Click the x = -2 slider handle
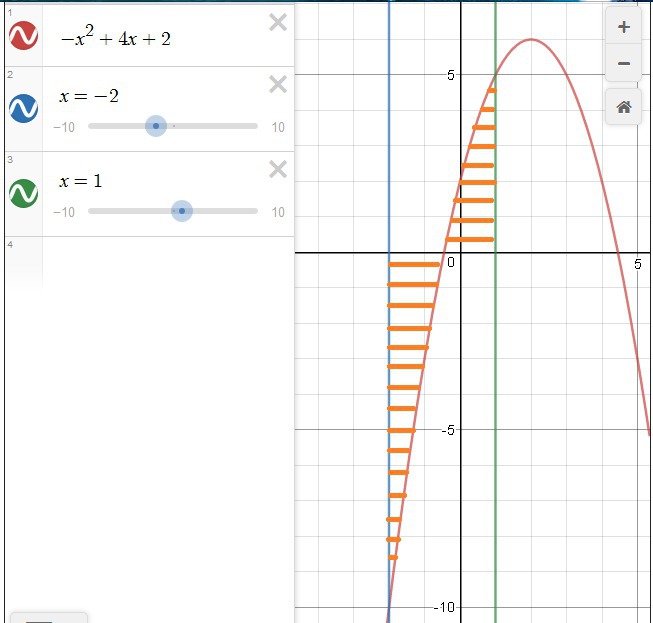This screenshot has height=623, width=653. click(156, 126)
